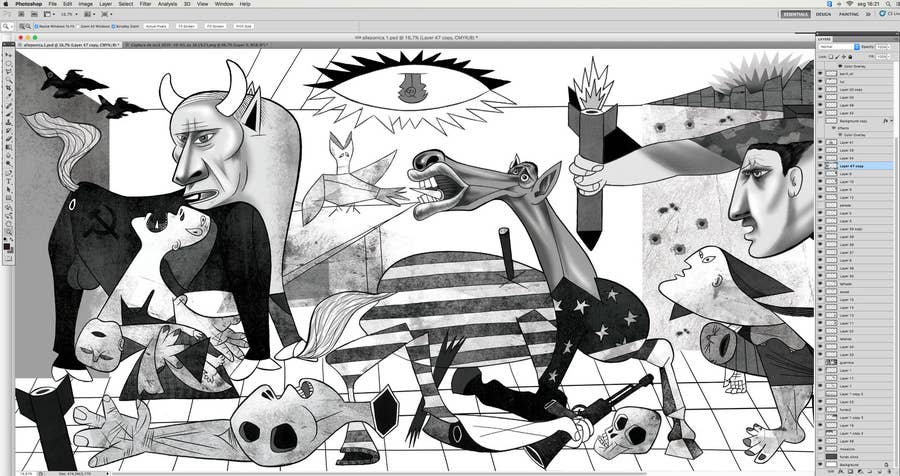Select the Crop tool
The width and height of the screenshot is (900, 476).
tap(9, 90)
